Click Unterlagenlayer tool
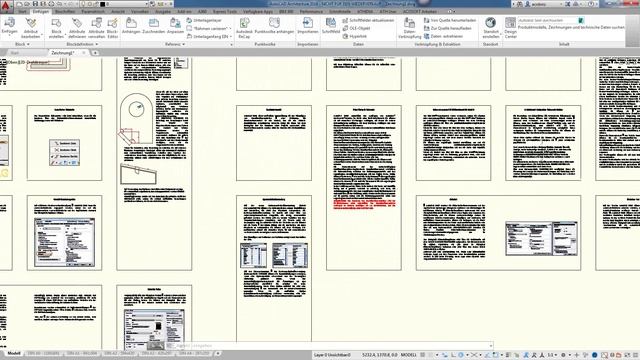This screenshot has width=640, height=360. pyautogui.click(x=204, y=20)
